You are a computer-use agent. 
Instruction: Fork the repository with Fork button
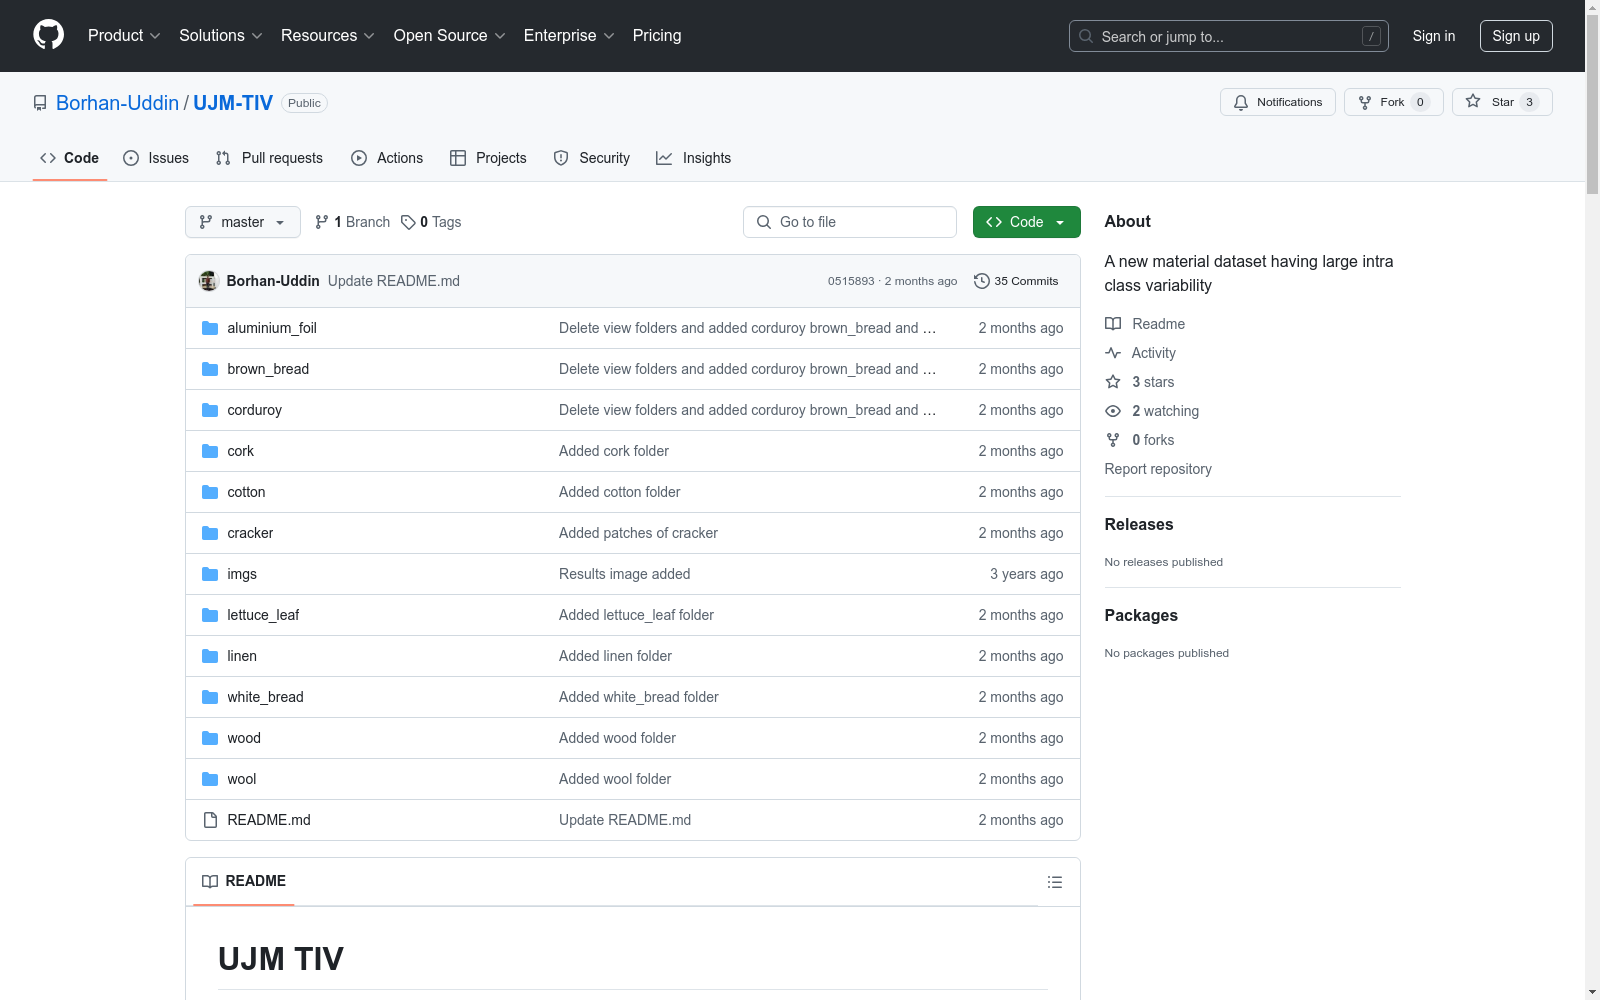click(x=1393, y=102)
